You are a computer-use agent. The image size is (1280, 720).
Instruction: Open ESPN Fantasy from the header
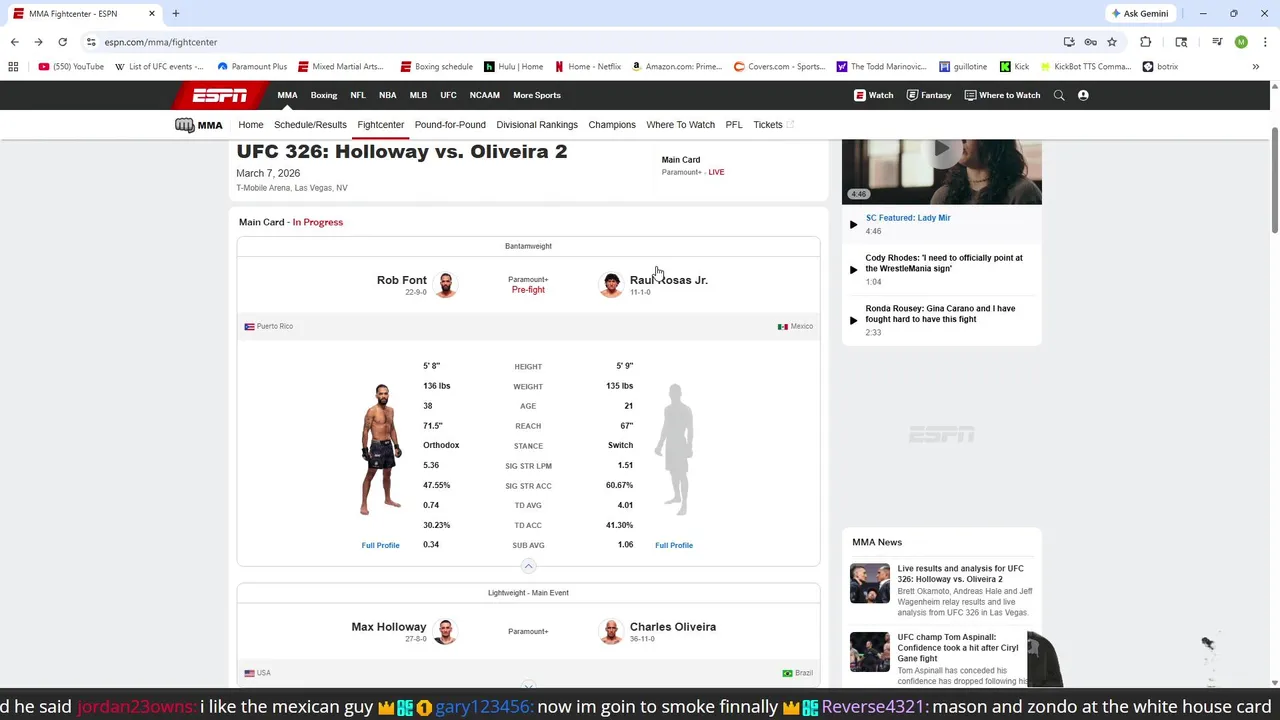pos(929,95)
